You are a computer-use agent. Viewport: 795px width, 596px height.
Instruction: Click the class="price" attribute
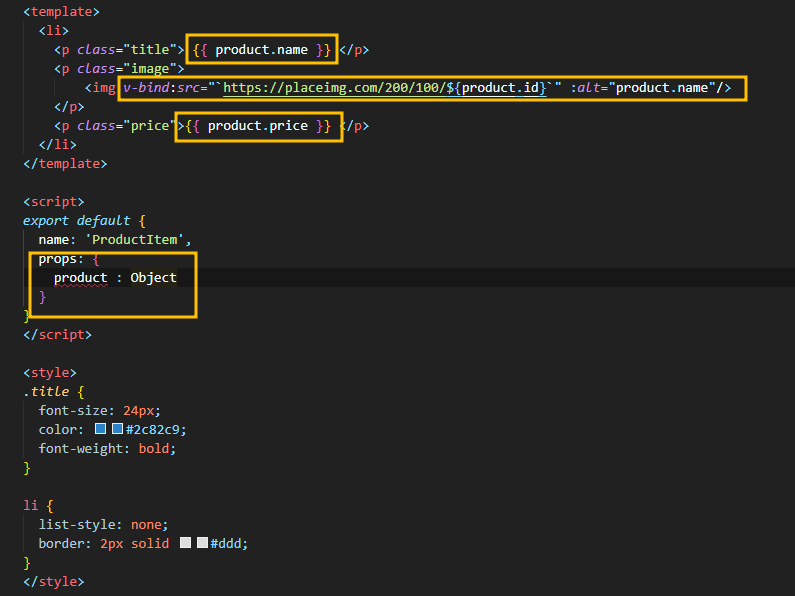click(x=127, y=126)
